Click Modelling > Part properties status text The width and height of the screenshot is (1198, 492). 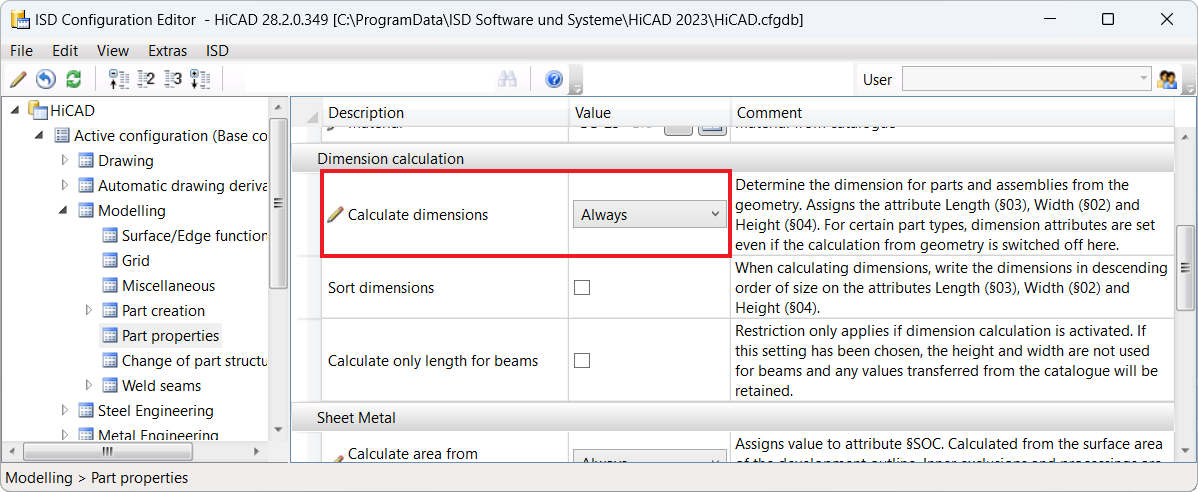pyautogui.click(x=97, y=478)
